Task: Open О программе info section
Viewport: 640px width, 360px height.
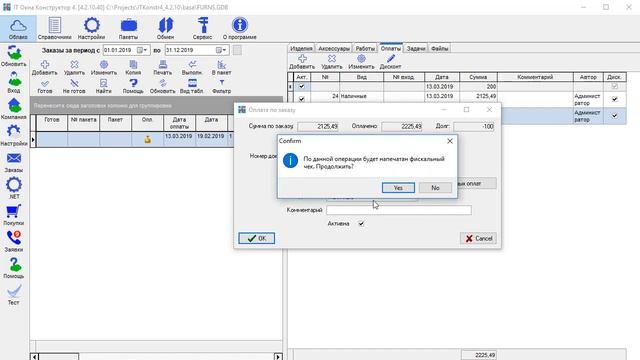Action: (240, 29)
